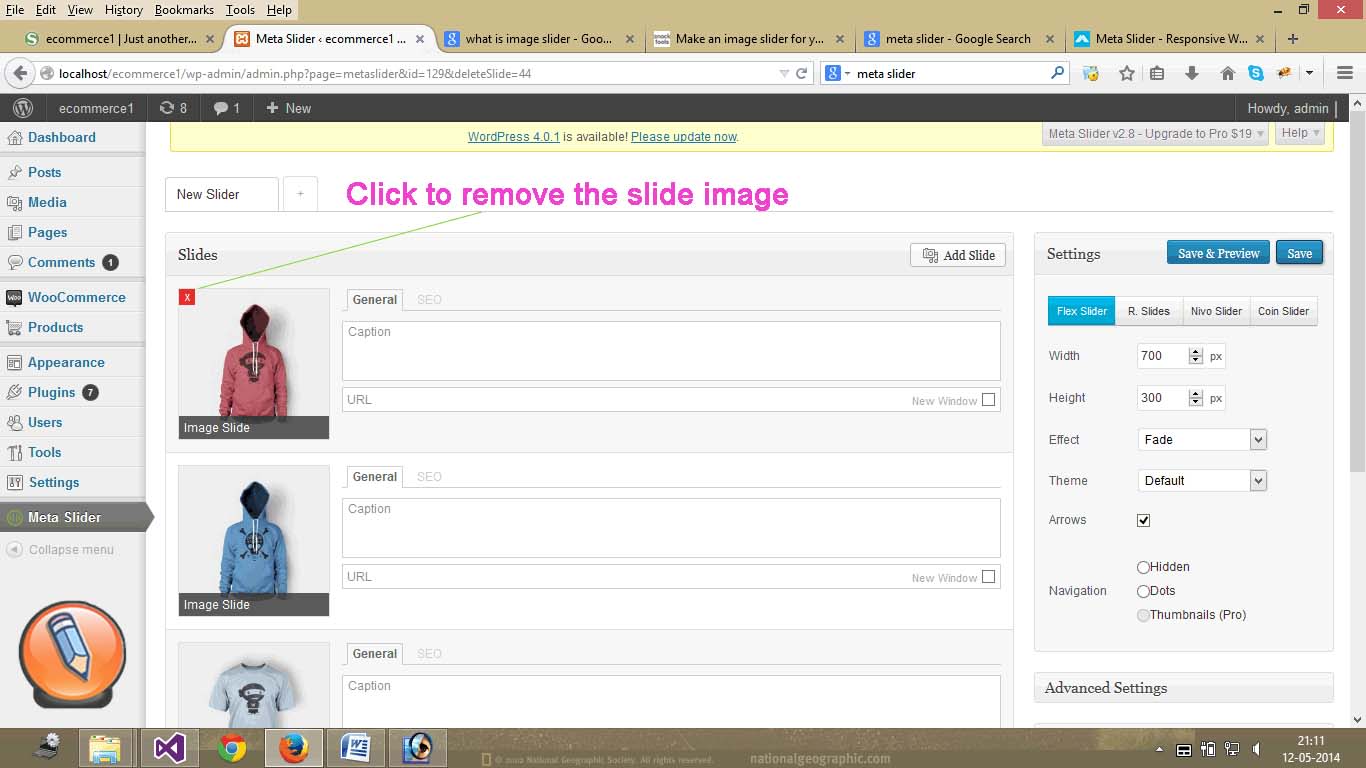Click the updates icon showing 8
Viewport: 1366px width, 768px height.
(x=173, y=108)
